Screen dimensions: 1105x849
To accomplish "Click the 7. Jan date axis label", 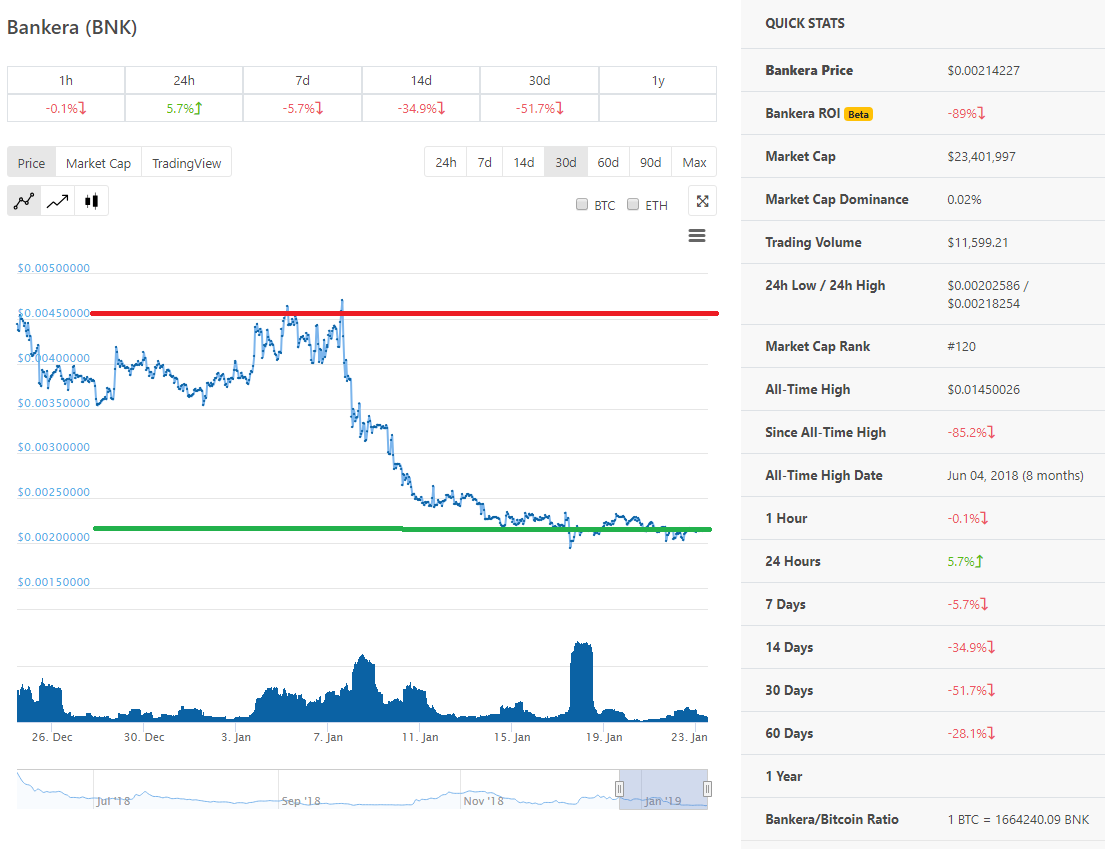I will click(x=328, y=737).
